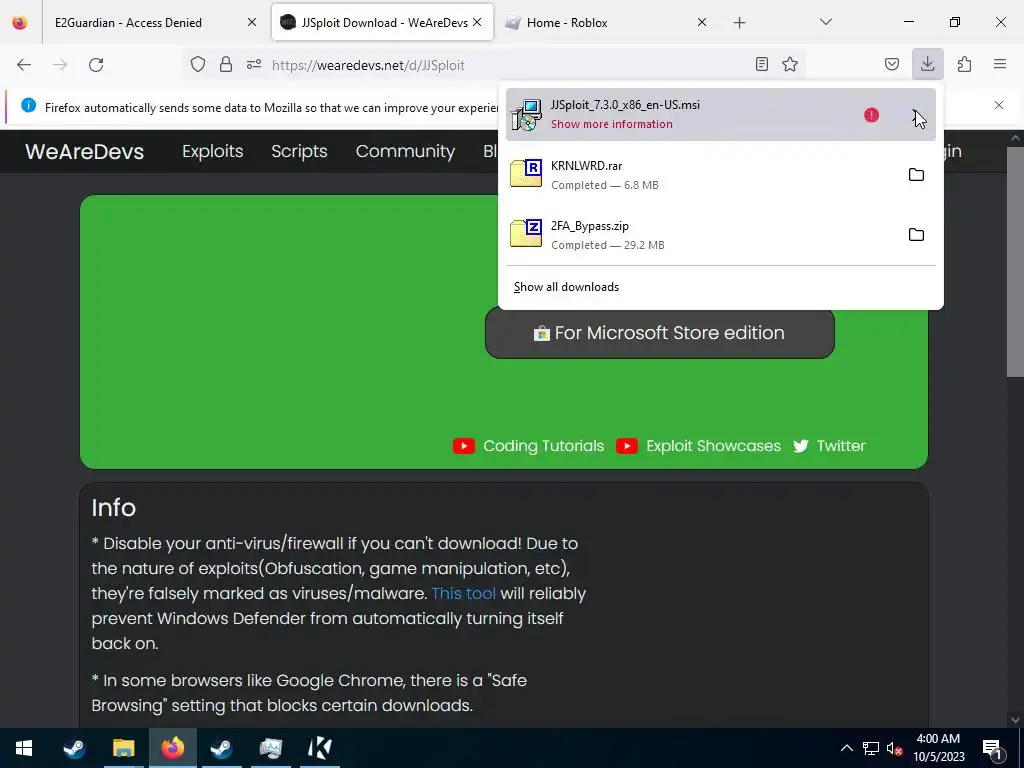The height and width of the screenshot is (768, 1024).
Task: Go back with the browser back arrow
Action: click(x=24, y=65)
